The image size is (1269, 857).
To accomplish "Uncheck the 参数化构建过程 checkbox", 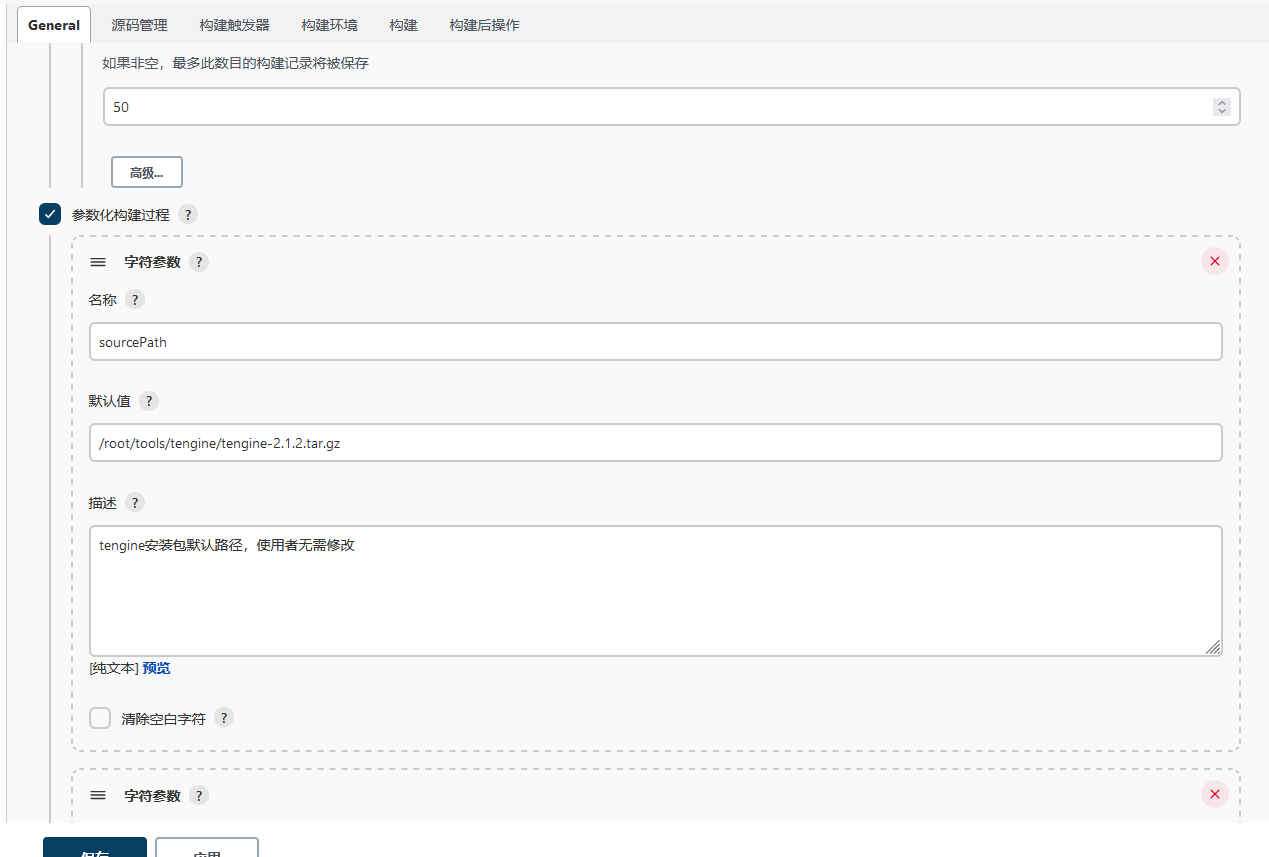I will tap(50, 214).
